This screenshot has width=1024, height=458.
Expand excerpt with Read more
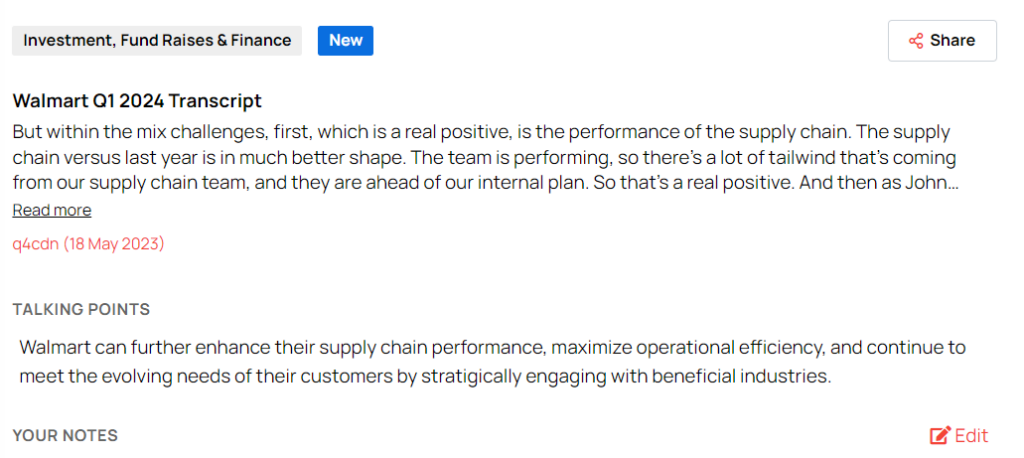pyautogui.click(x=52, y=210)
